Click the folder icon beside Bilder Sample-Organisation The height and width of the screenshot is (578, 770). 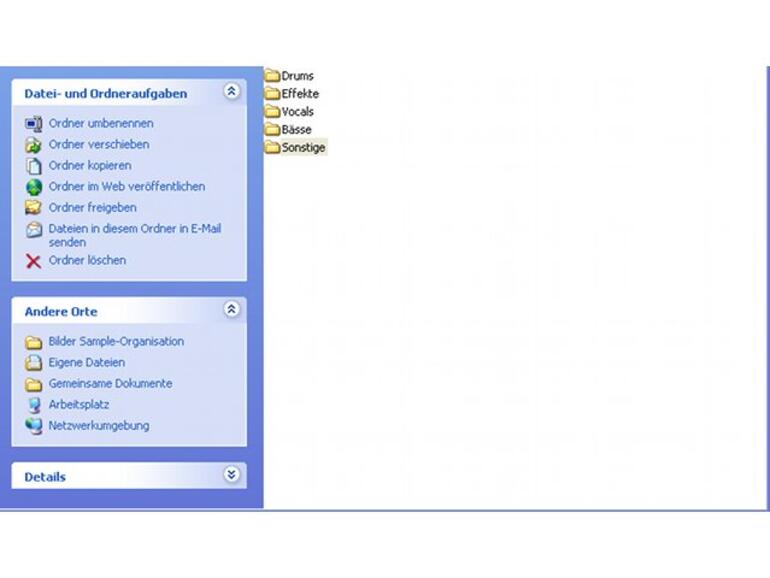pos(33,342)
